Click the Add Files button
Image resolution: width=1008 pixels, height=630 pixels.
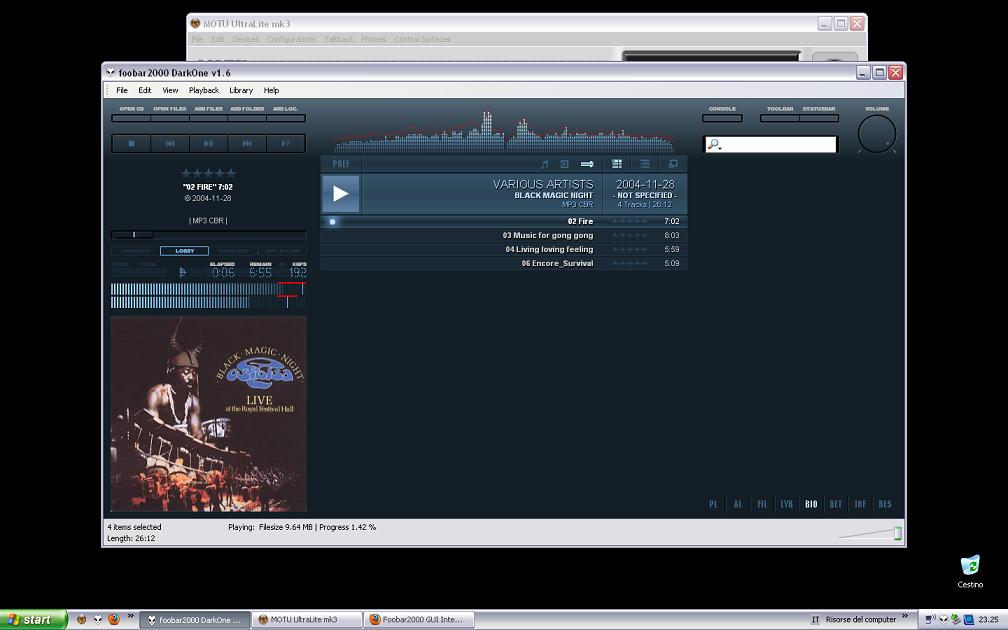coord(208,118)
